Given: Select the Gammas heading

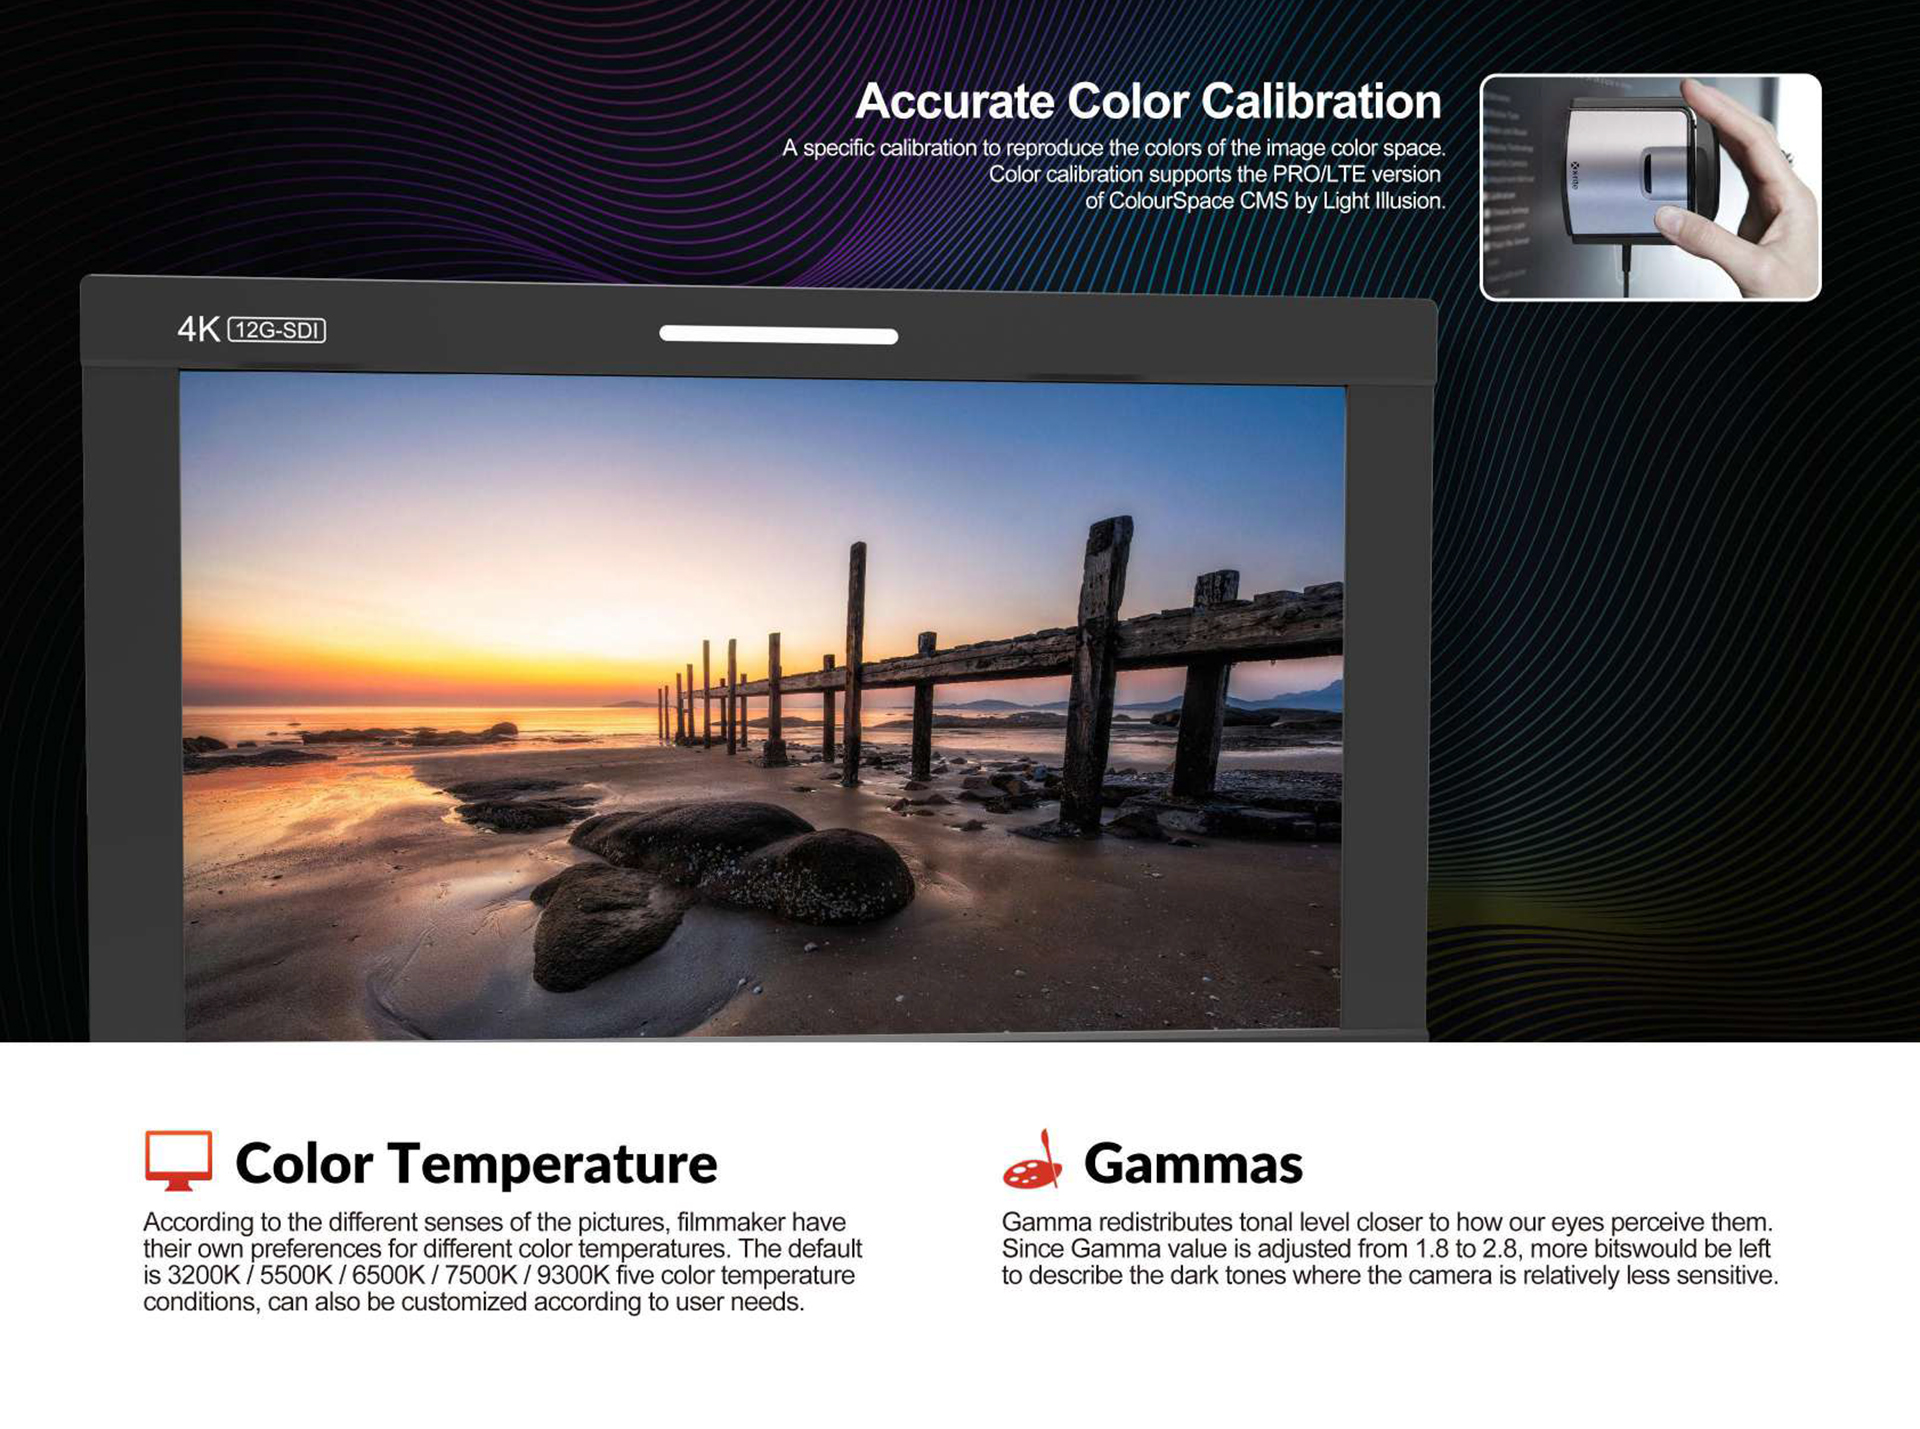Looking at the screenshot, I should pos(1193,1164).
